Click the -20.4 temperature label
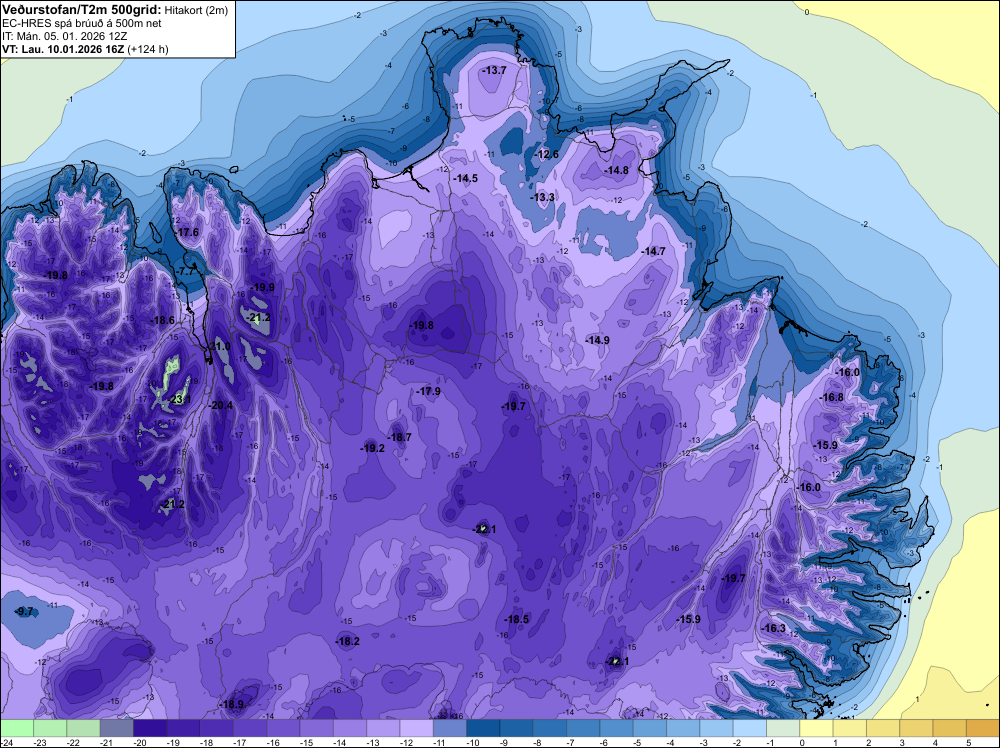The height and width of the screenshot is (748, 1000). pyautogui.click(x=220, y=405)
